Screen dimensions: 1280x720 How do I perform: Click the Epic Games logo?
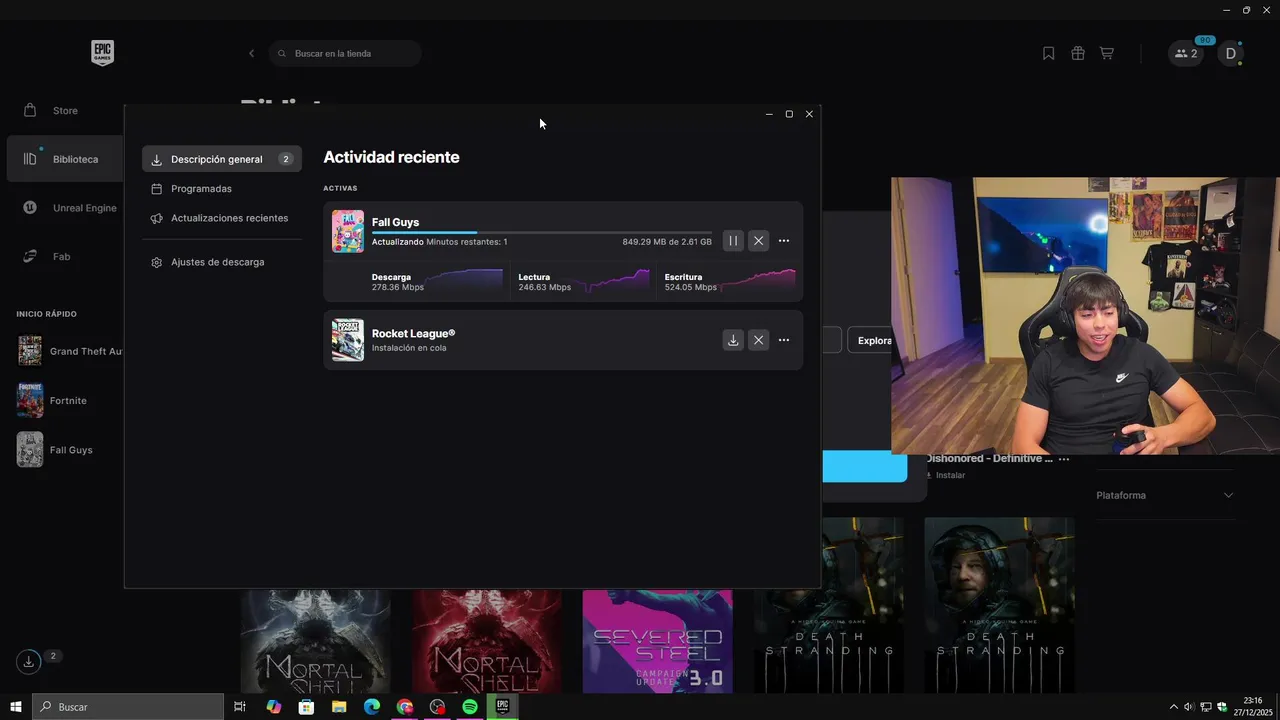102,53
